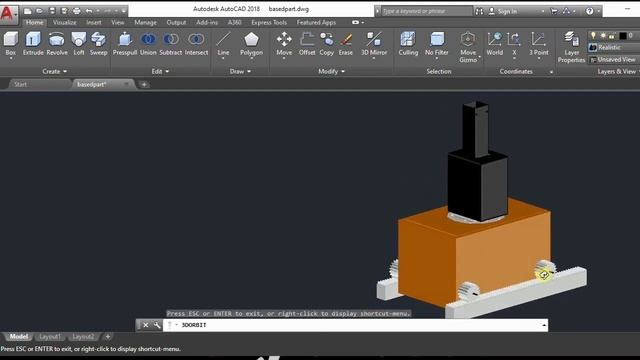
Task: Select the Revolve tool
Action: (x=57, y=44)
